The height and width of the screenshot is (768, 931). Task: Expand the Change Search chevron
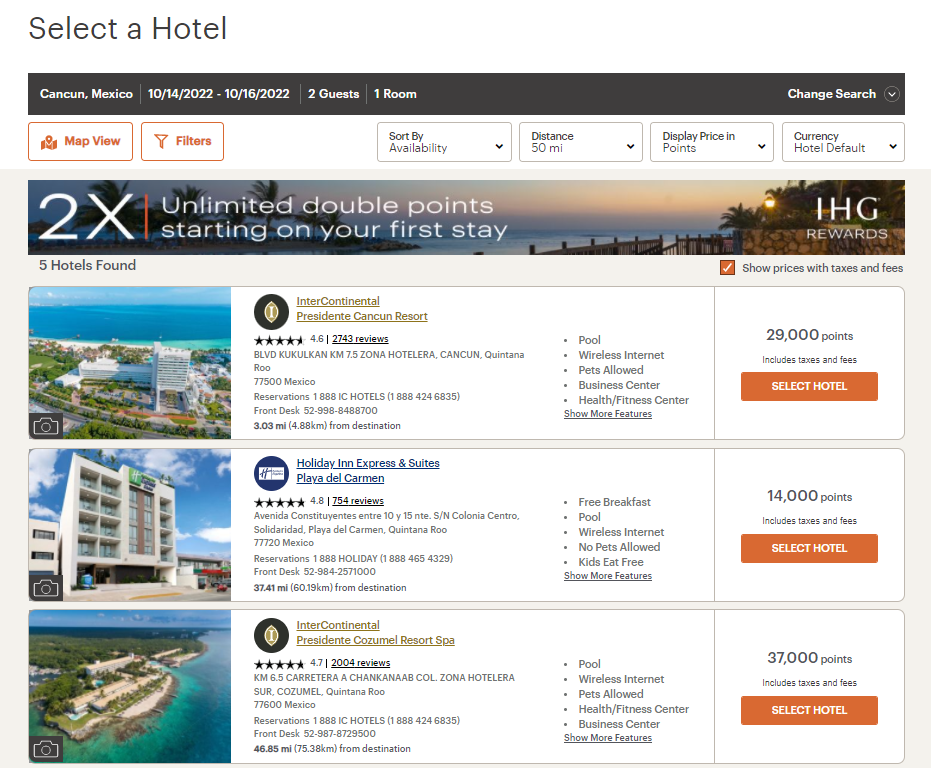coord(891,94)
